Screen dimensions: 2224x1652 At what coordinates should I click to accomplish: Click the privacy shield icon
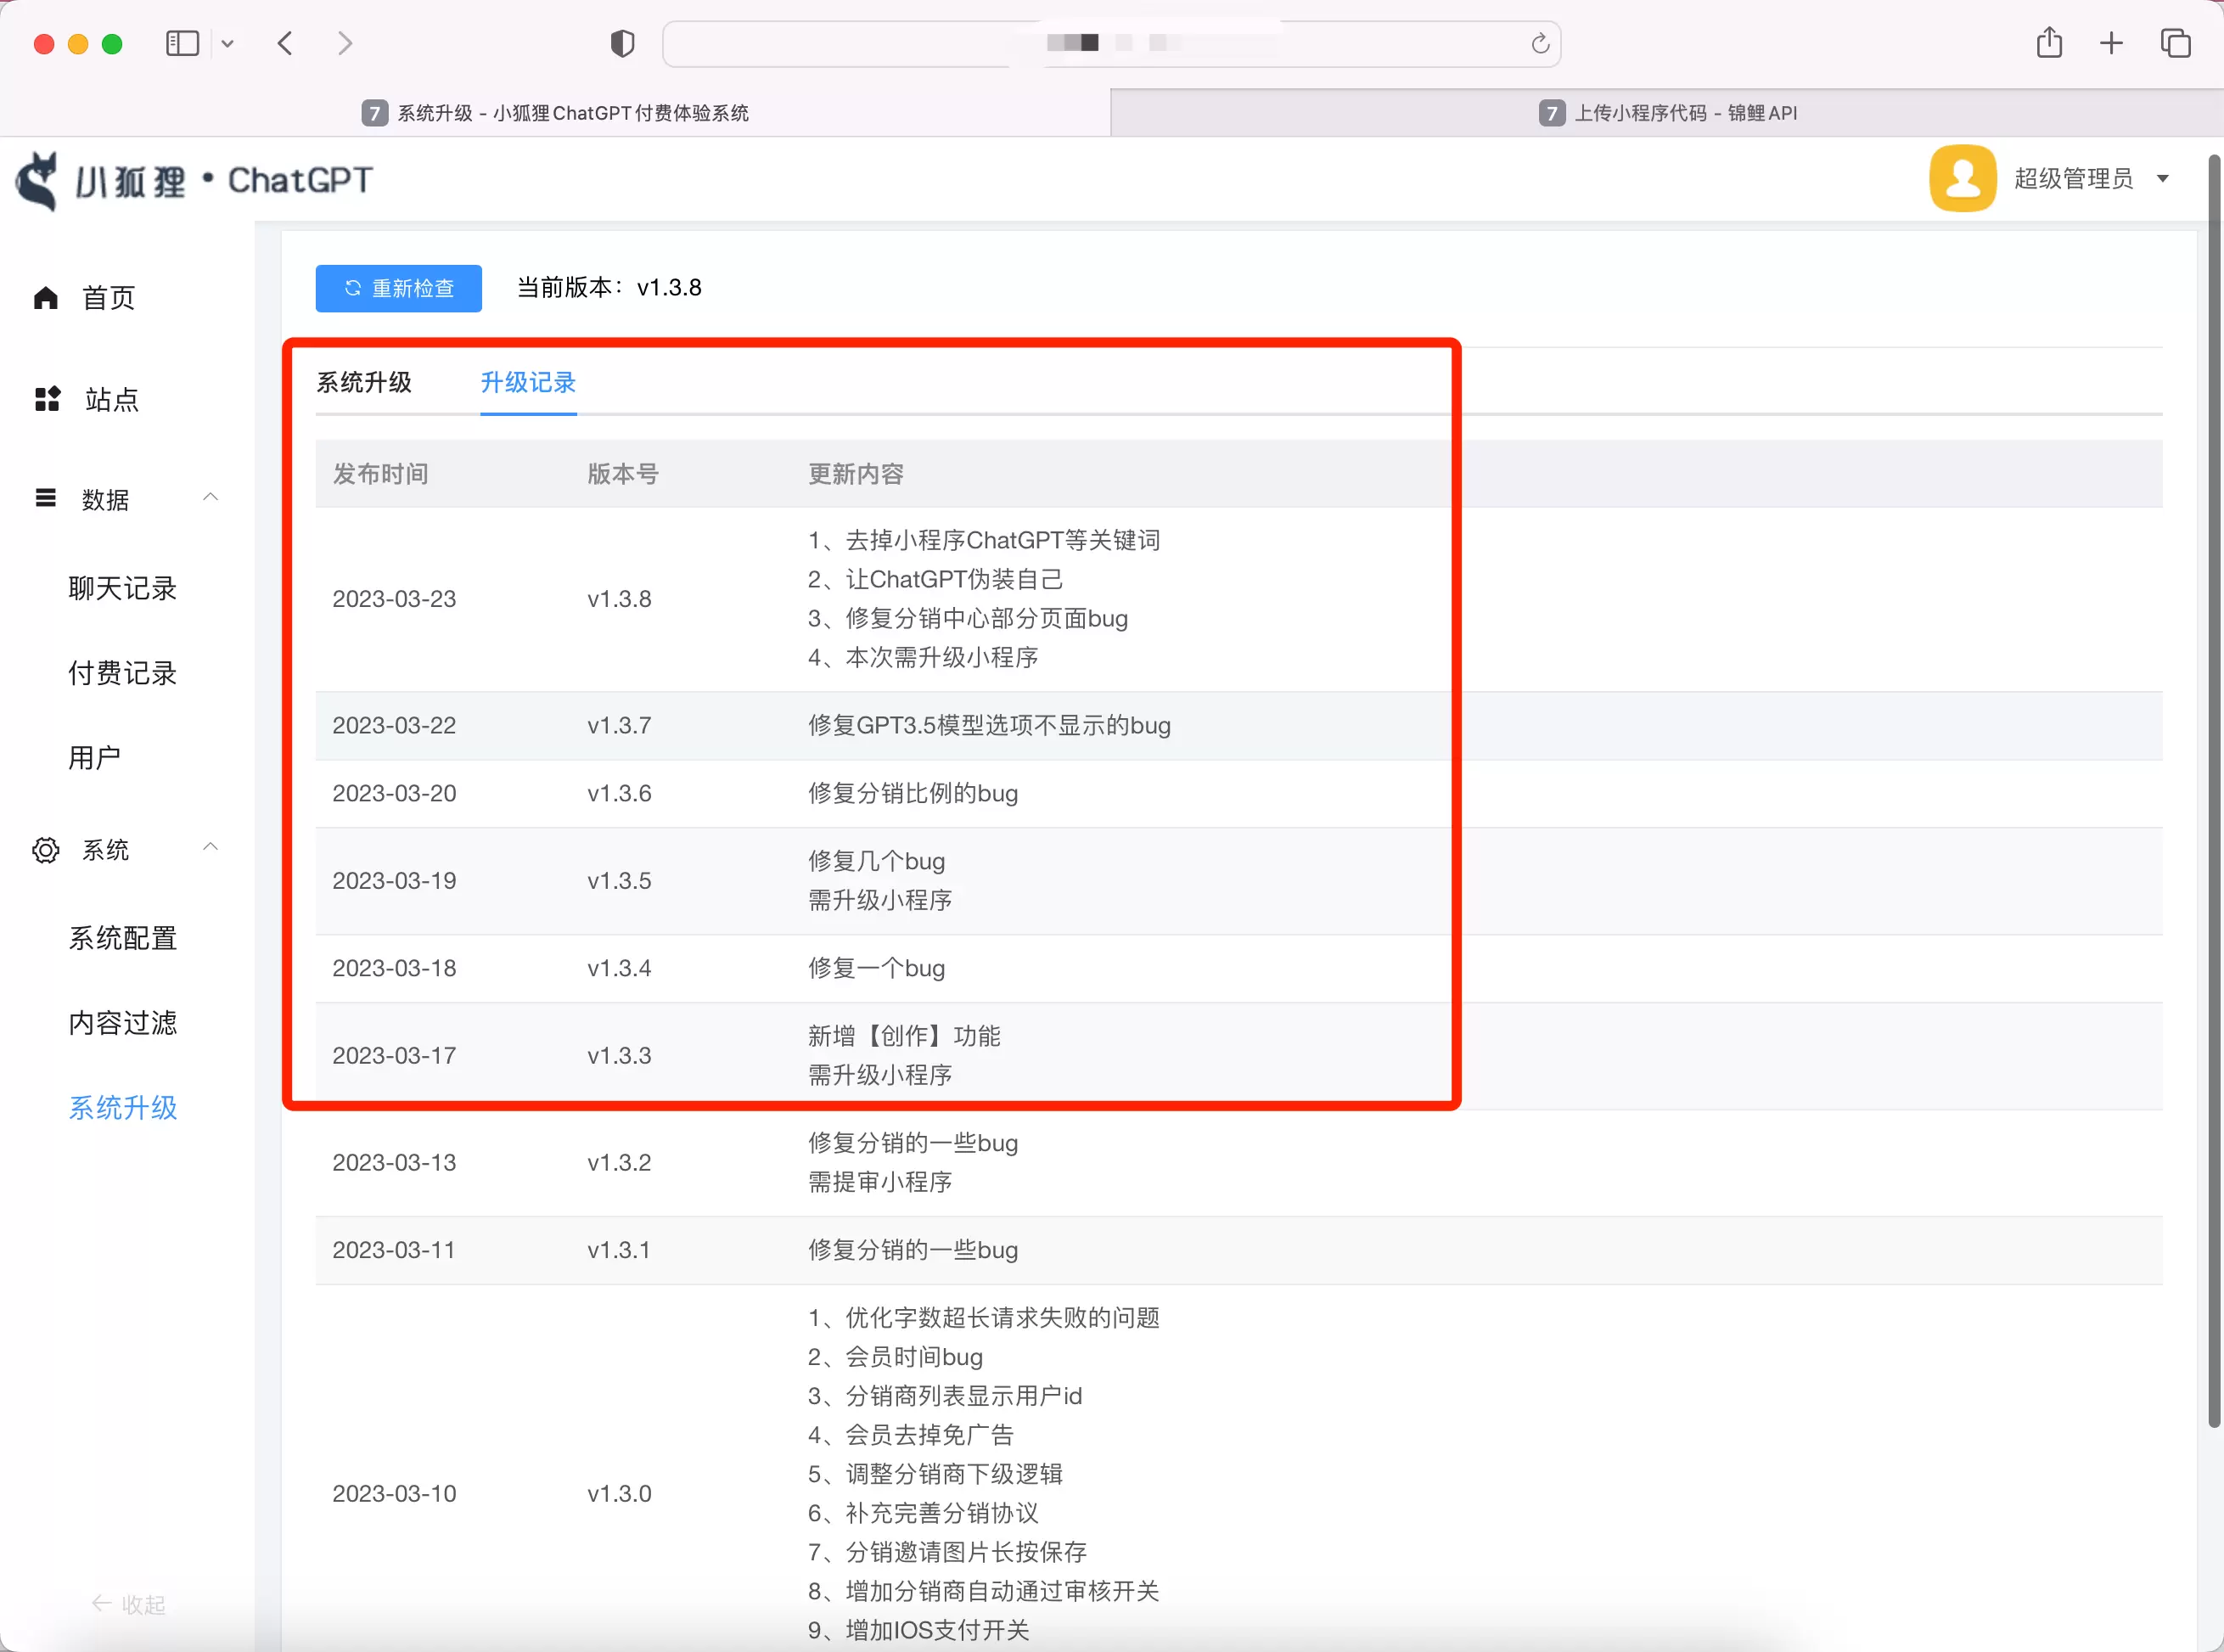pos(622,43)
